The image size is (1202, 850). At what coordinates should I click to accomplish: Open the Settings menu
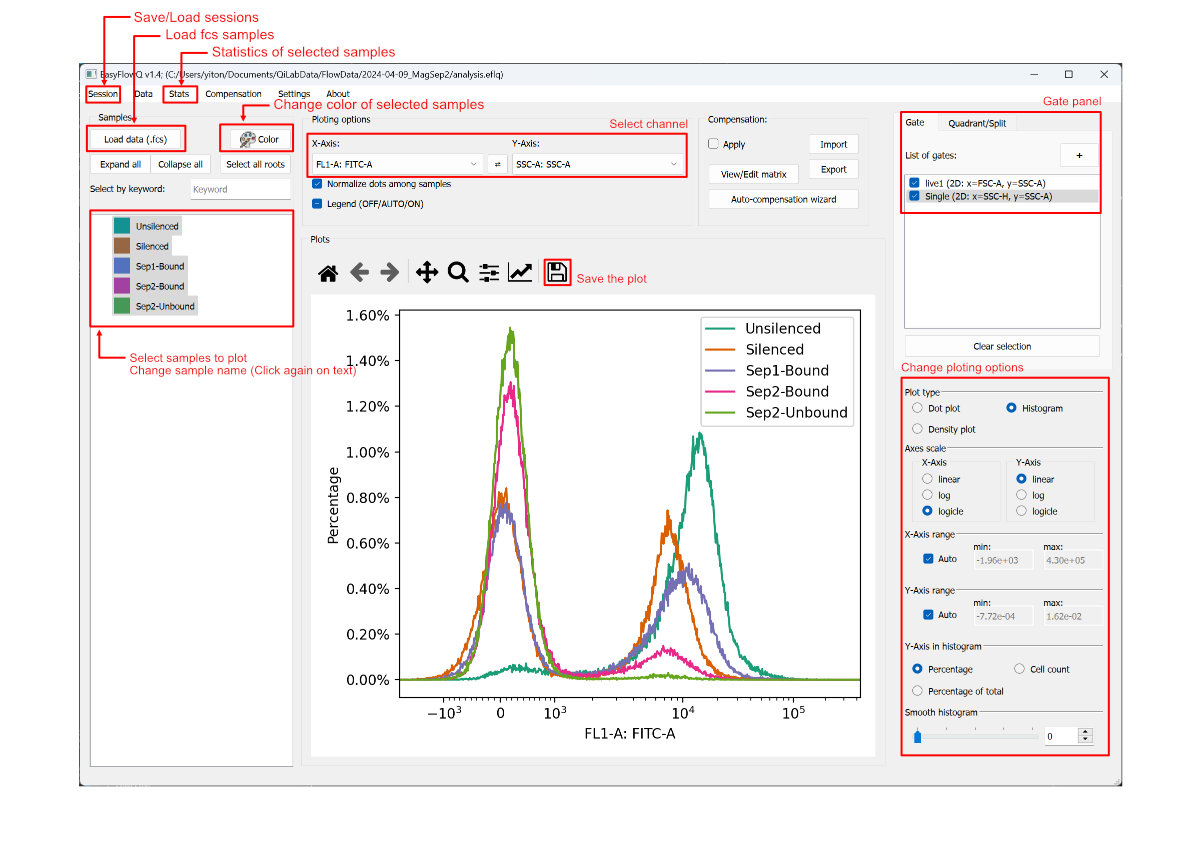click(294, 94)
